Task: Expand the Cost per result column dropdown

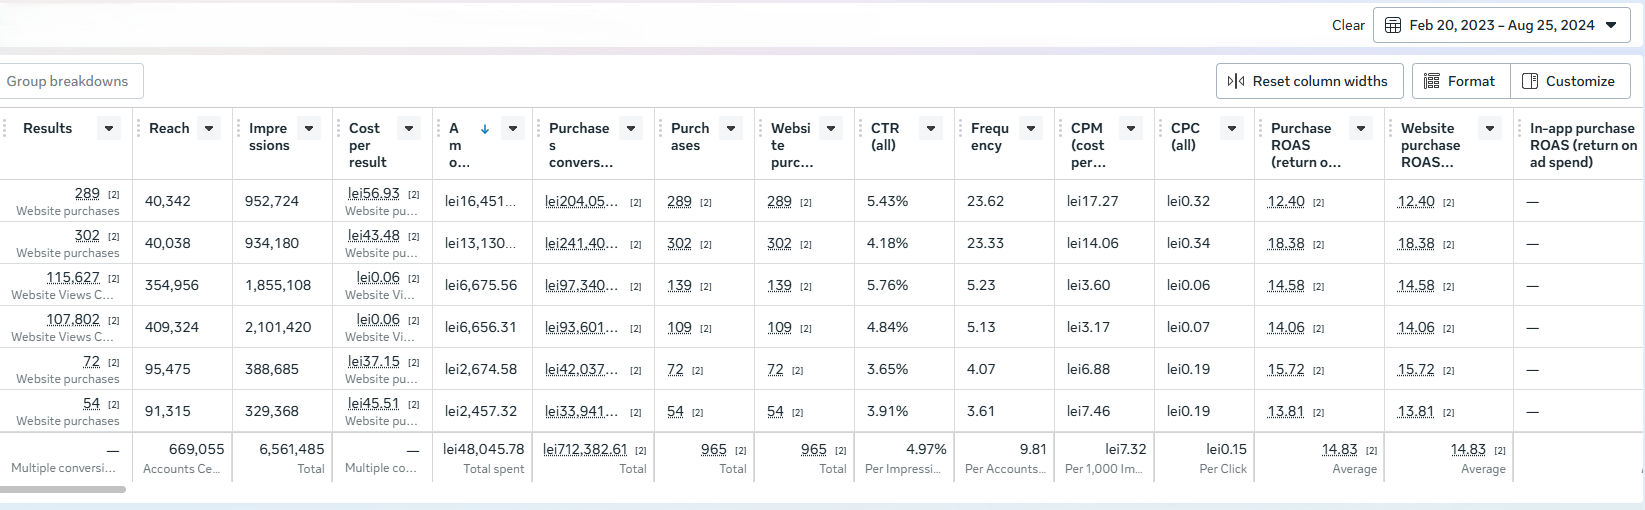Action: 409,128
